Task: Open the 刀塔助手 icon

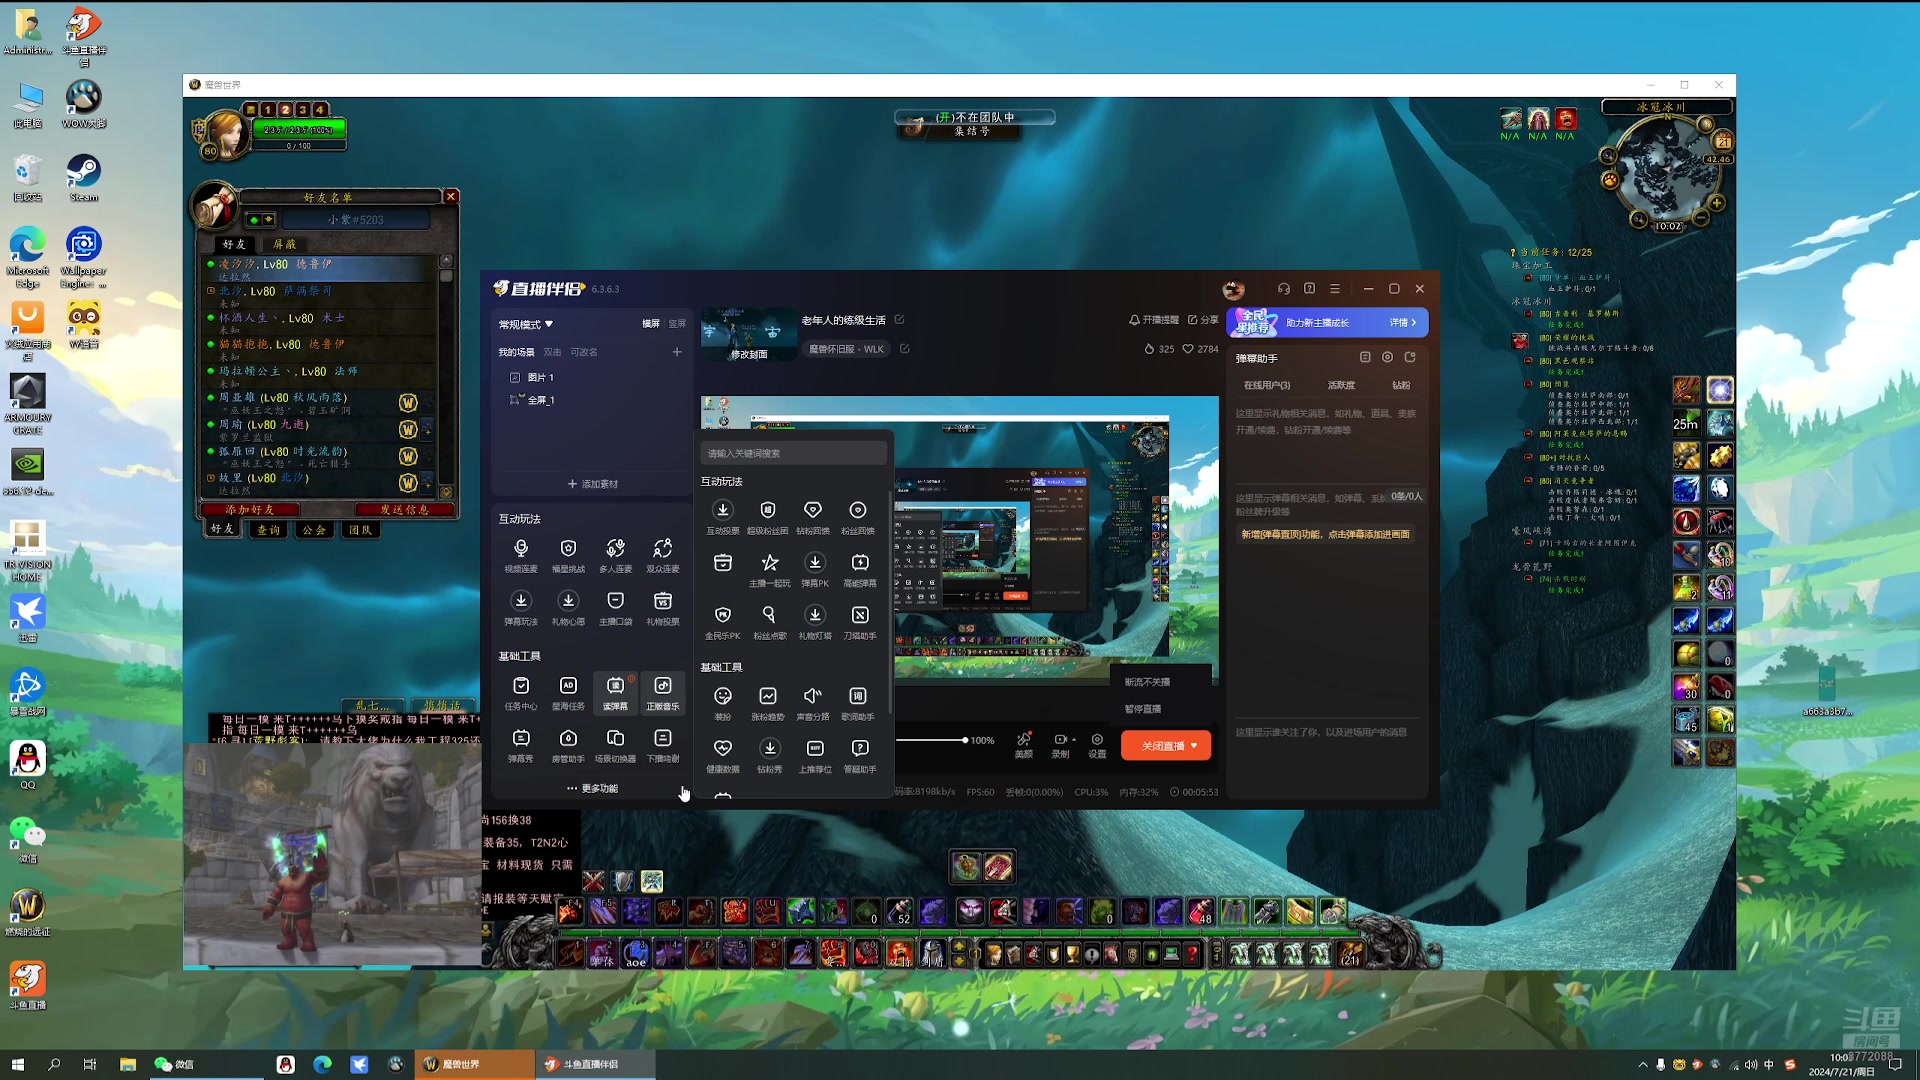Action: coord(860,622)
